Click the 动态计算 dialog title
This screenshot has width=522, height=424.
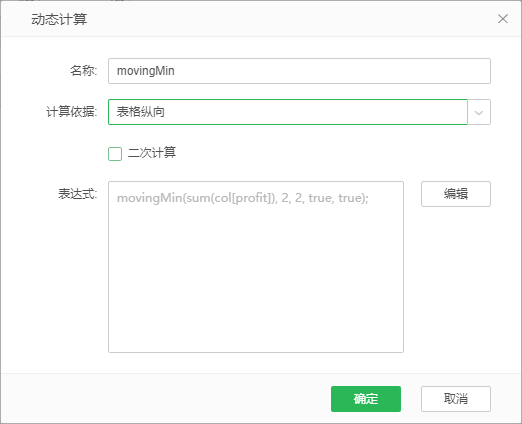[59, 19]
